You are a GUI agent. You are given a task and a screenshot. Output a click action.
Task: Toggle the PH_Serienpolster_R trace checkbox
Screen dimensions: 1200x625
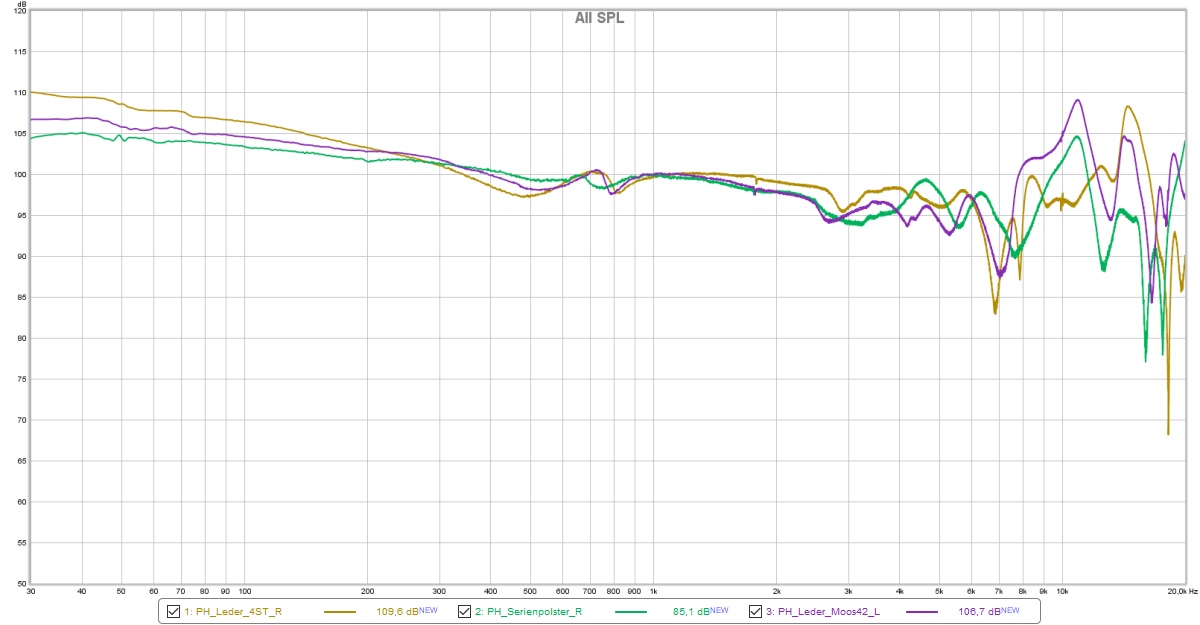(x=464, y=611)
